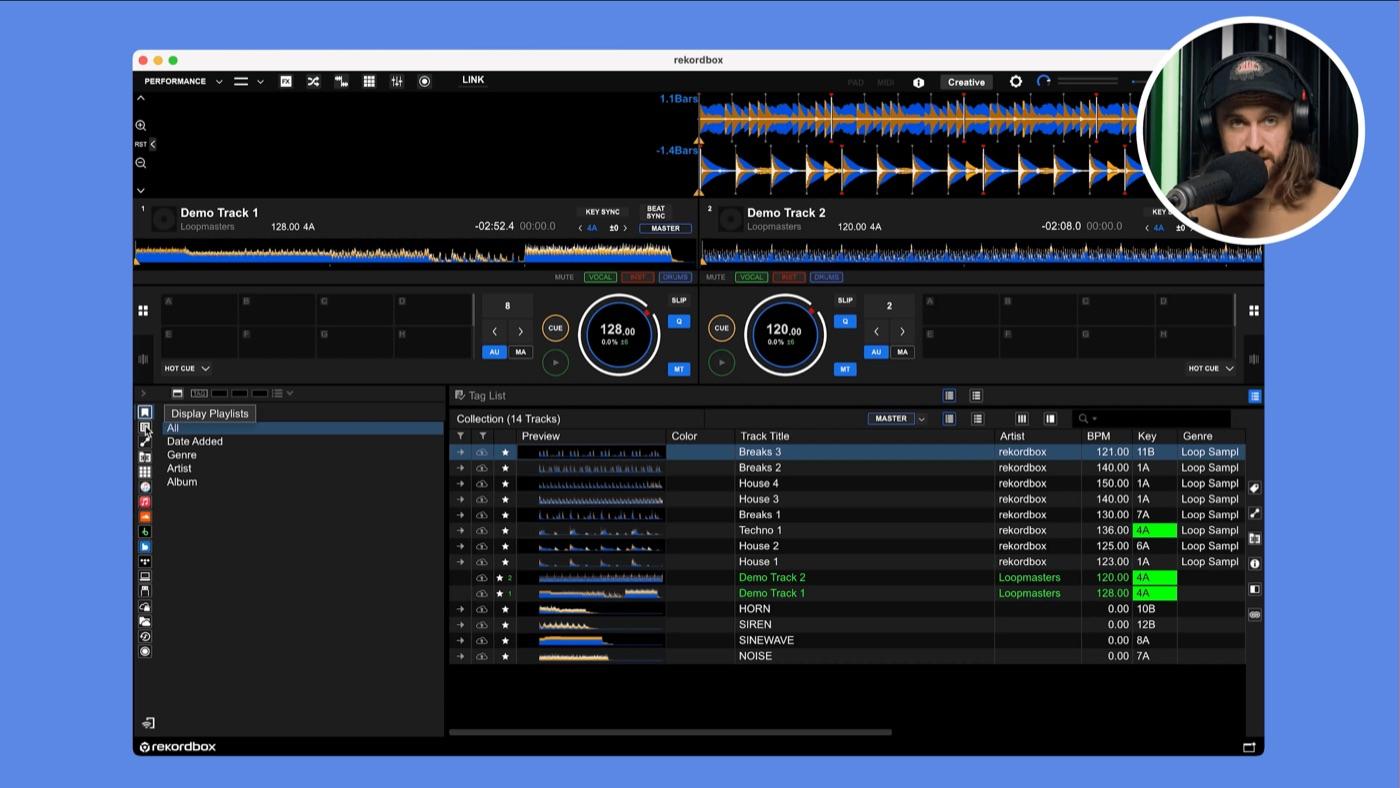Open the Tidal sidebar icon
1400x788 pixels.
pos(145,562)
